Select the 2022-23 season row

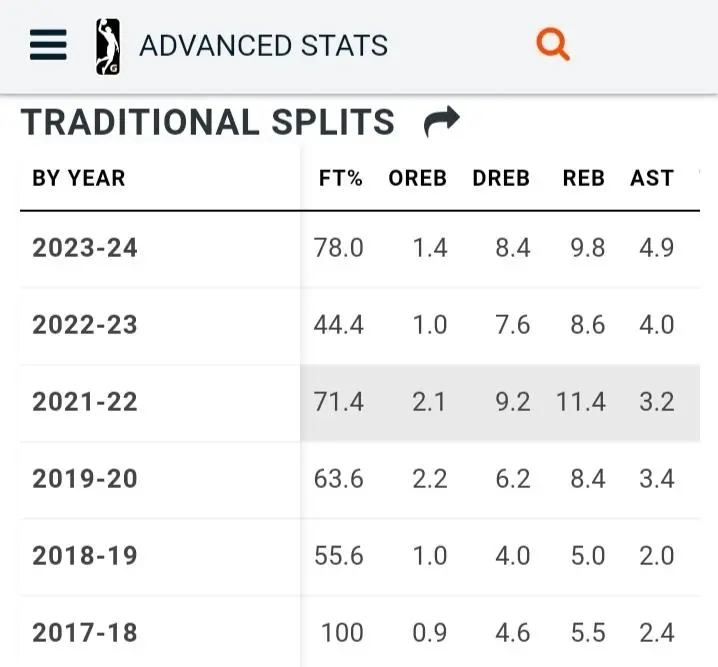[x=85, y=325]
